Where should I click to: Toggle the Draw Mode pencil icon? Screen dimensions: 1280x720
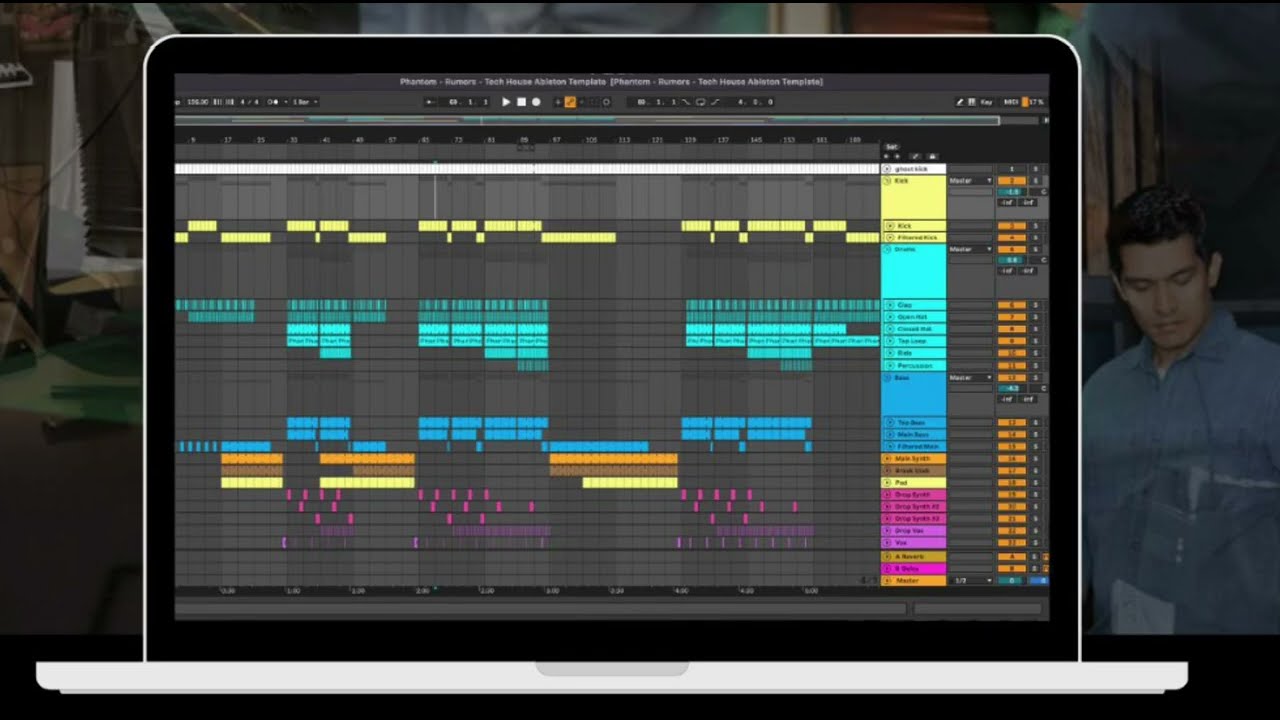pos(960,102)
